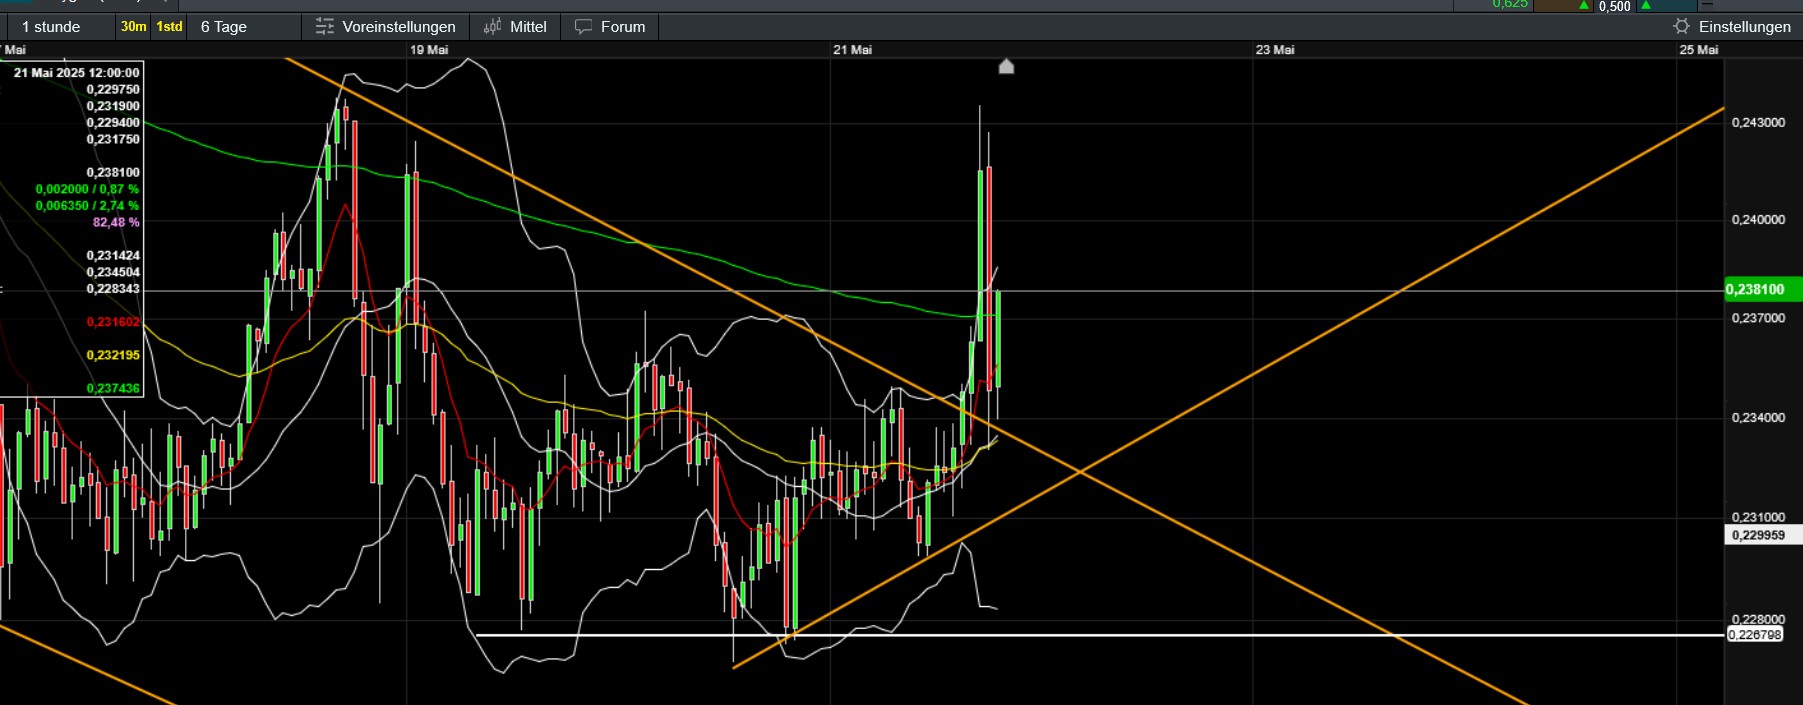
Task: Open the '6 Tage' range dropdown
Action: click(245, 27)
